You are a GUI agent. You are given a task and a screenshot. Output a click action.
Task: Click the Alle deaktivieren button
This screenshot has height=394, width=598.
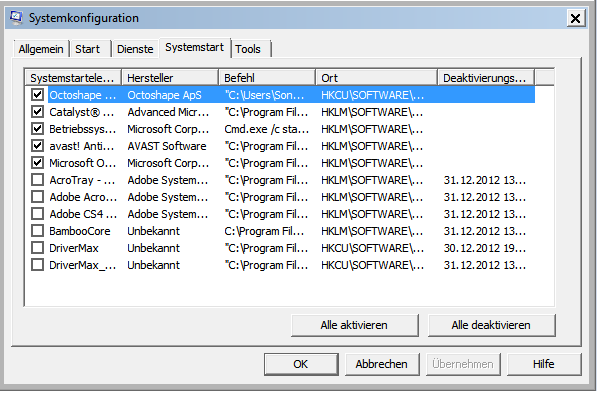(x=491, y=325)
